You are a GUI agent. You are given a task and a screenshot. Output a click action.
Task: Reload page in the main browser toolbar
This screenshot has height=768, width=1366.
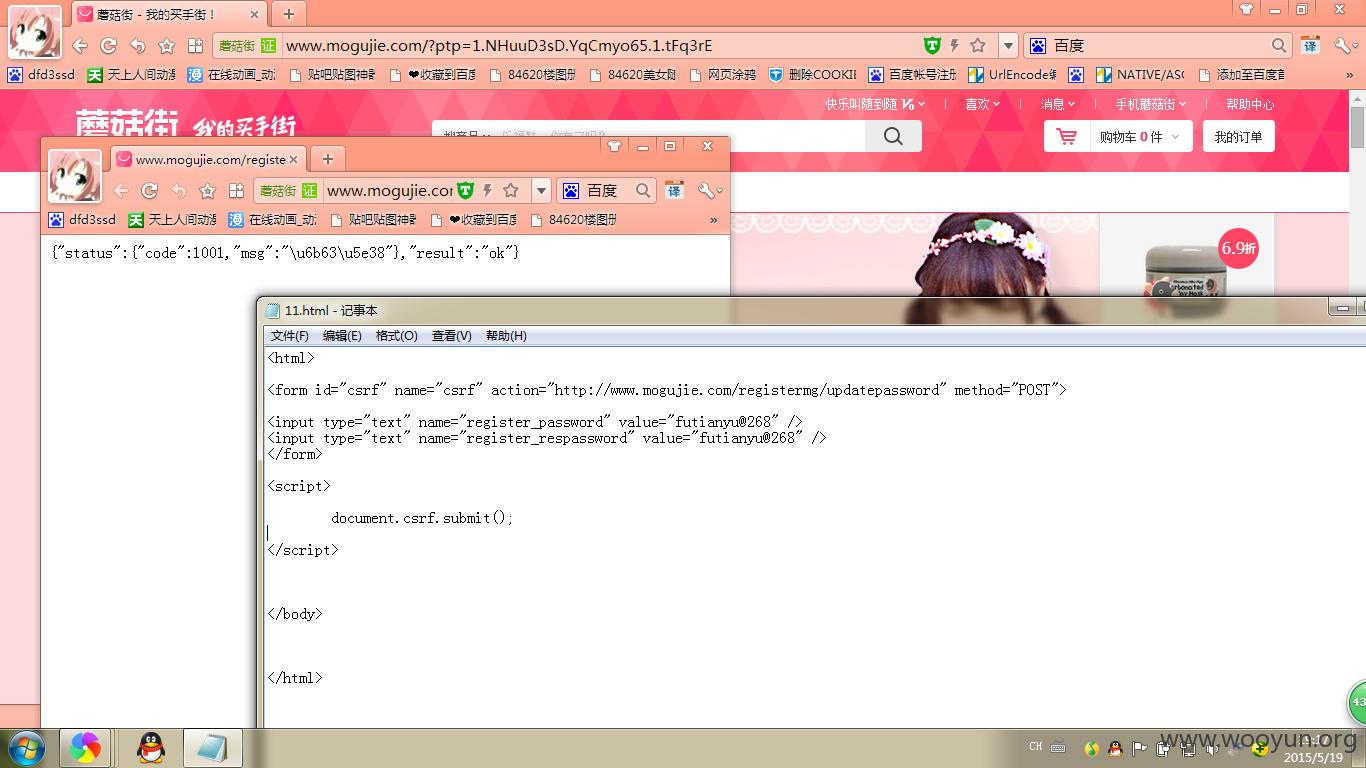pos(109,46)
